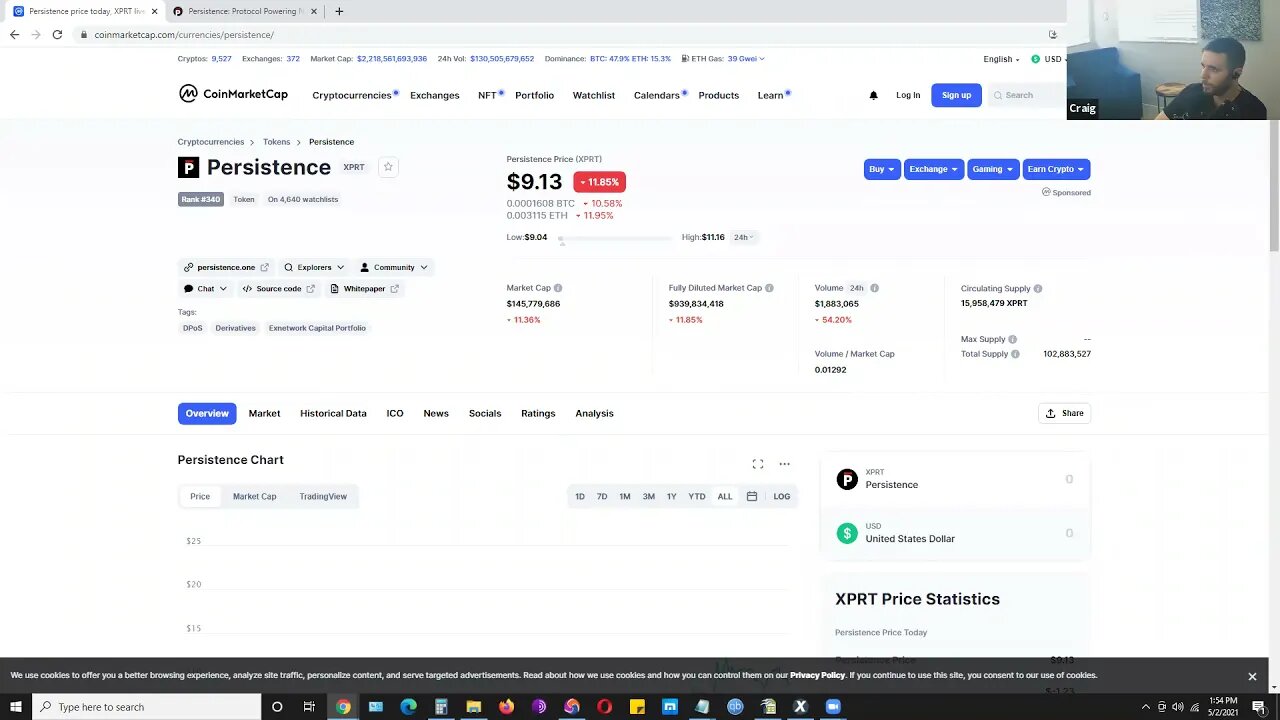Click Total Supply info icon
The image size is (1280, 720).
[1015, 354]
